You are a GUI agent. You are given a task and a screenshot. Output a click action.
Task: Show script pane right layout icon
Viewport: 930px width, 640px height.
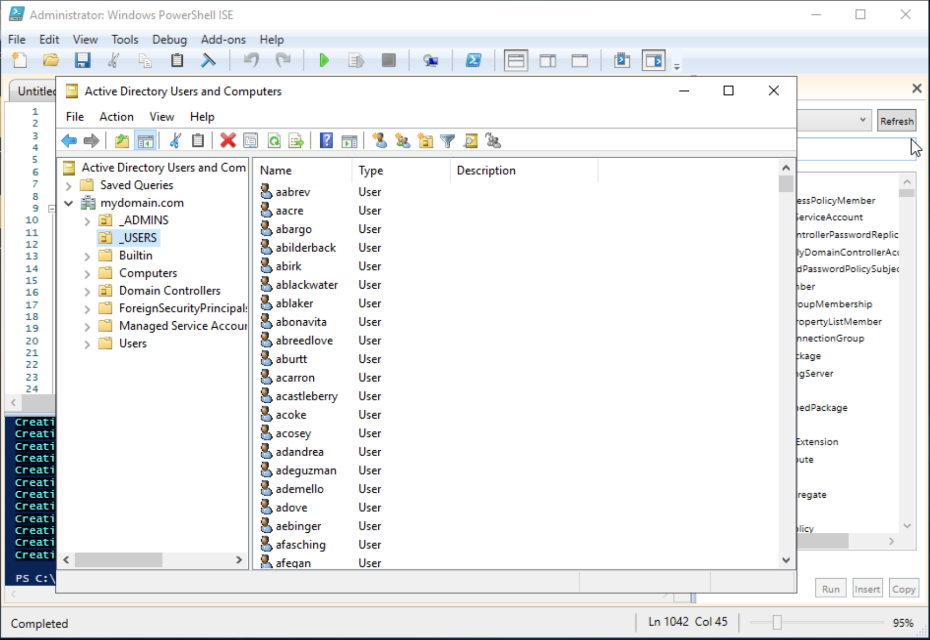(548, 61)
